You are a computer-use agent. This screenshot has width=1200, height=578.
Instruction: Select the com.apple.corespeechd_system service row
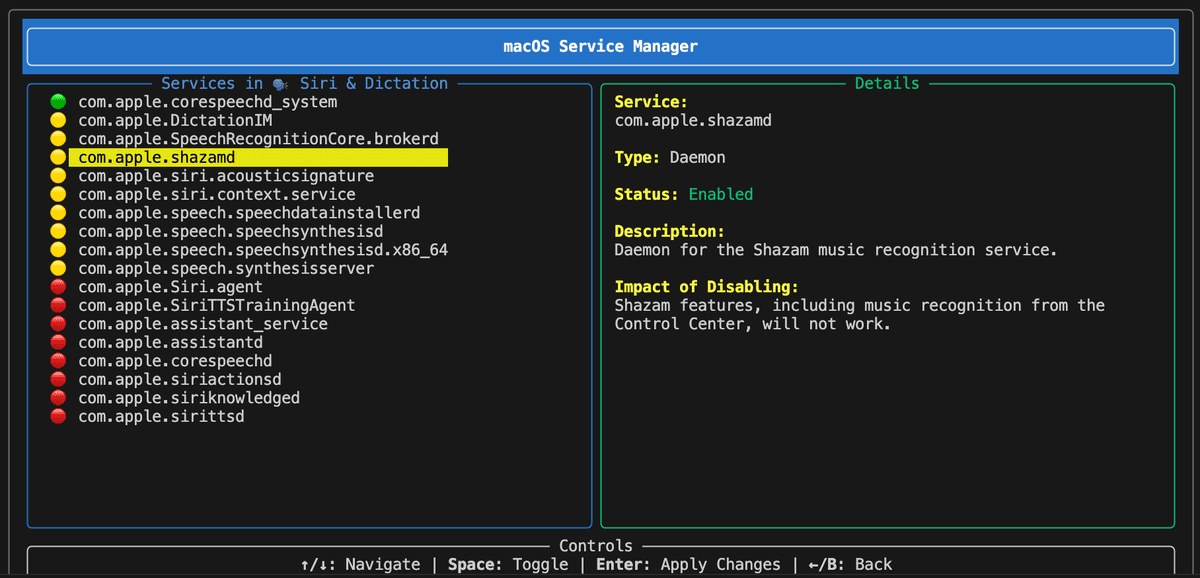(x=208, y=102)
